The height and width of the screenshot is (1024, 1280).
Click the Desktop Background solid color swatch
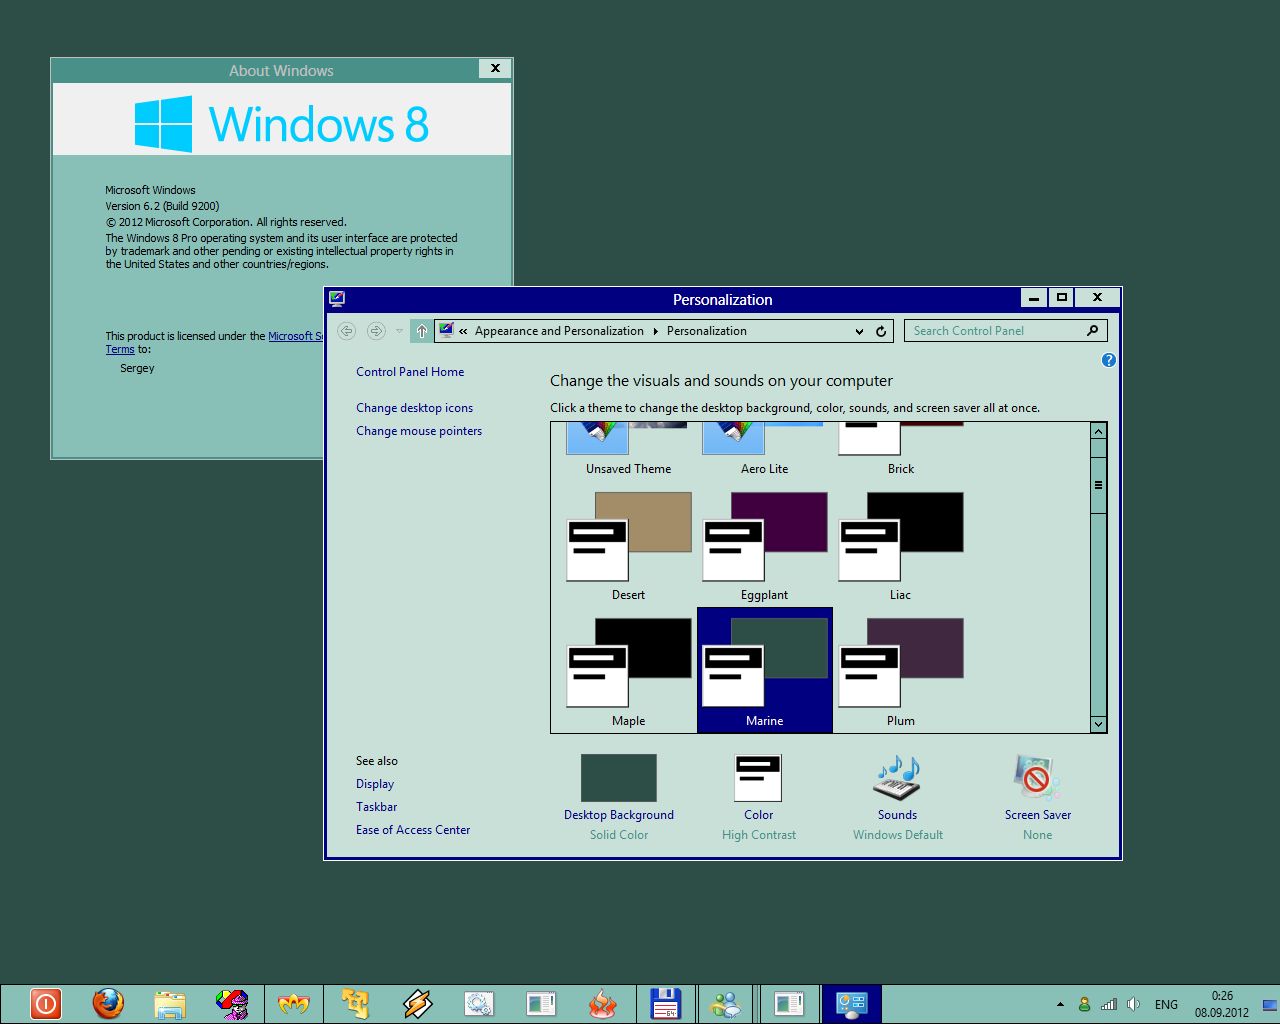click(x=618, y=779)
